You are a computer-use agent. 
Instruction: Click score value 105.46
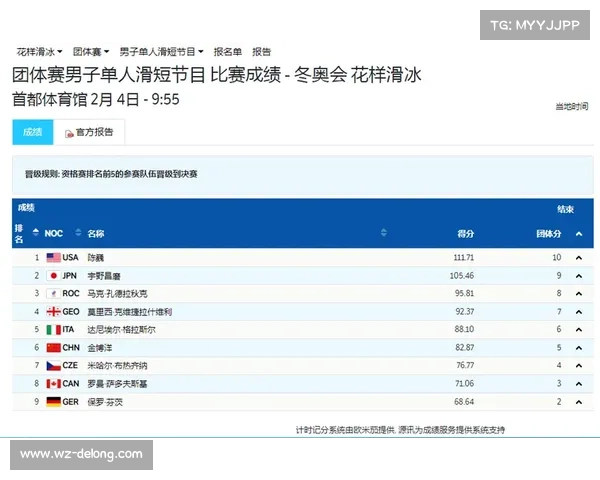pos(462,276)
